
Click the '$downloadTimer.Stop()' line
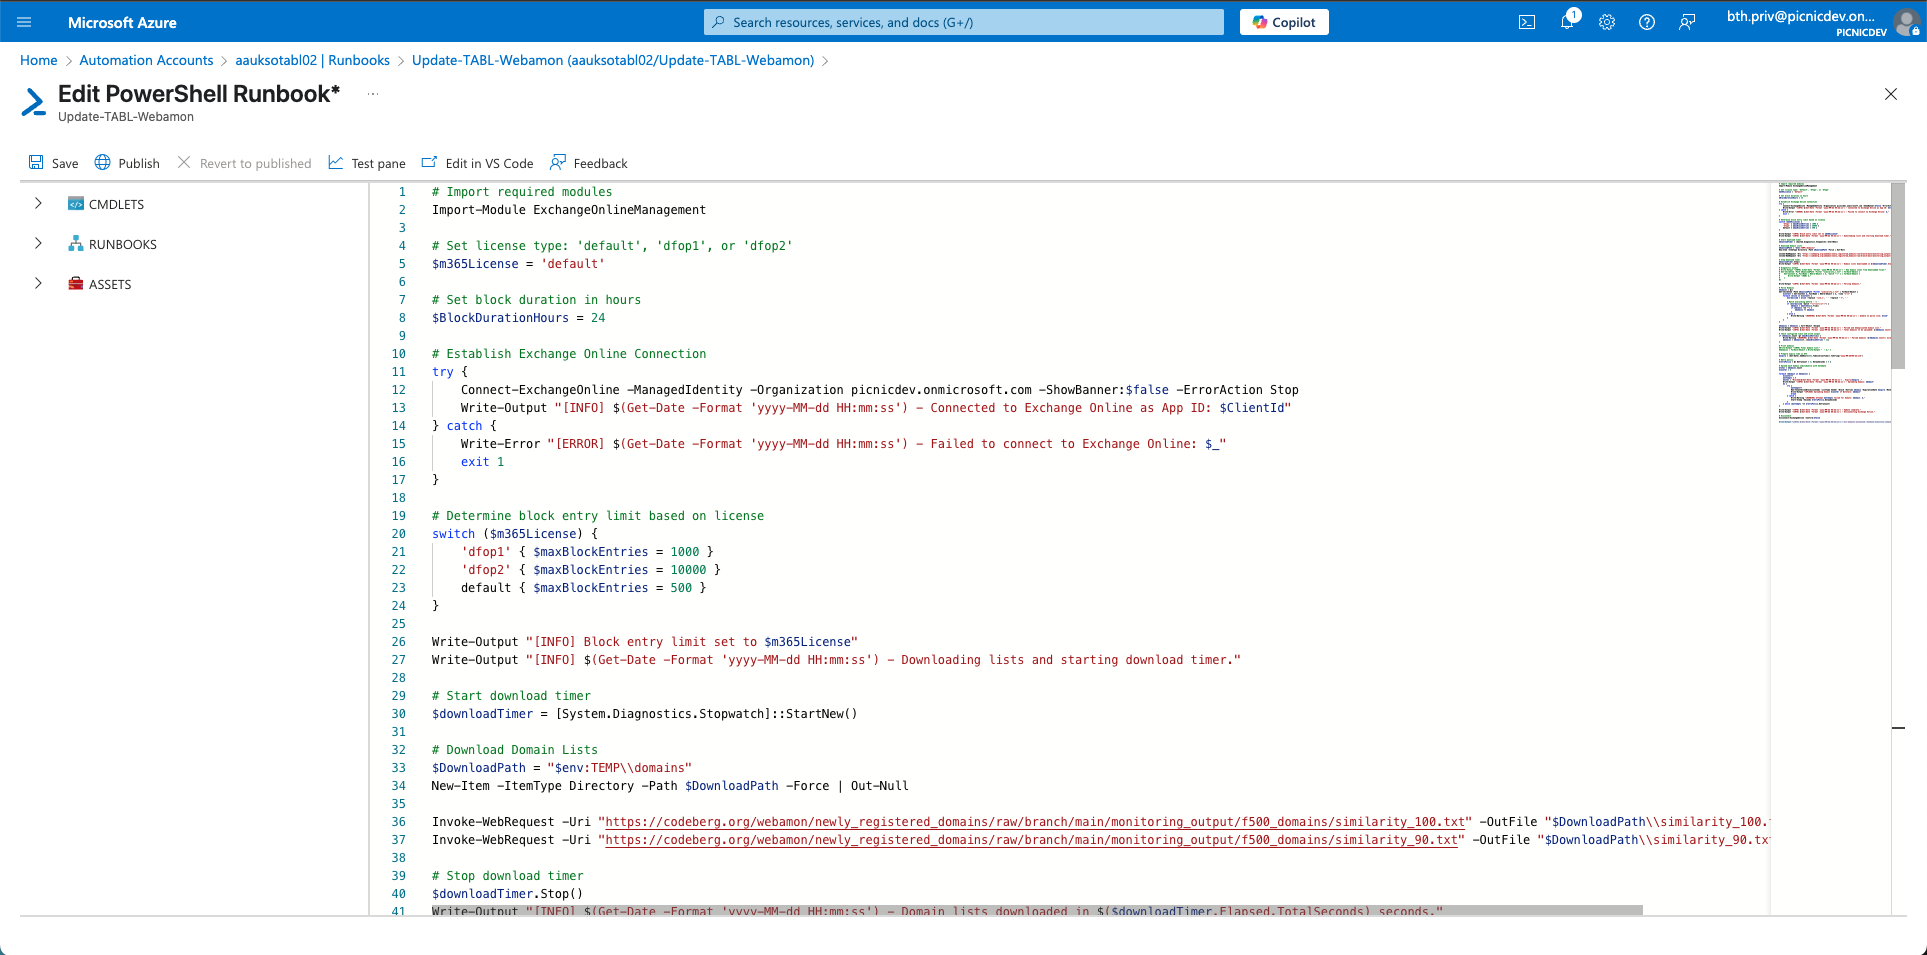tap(507, 894)
